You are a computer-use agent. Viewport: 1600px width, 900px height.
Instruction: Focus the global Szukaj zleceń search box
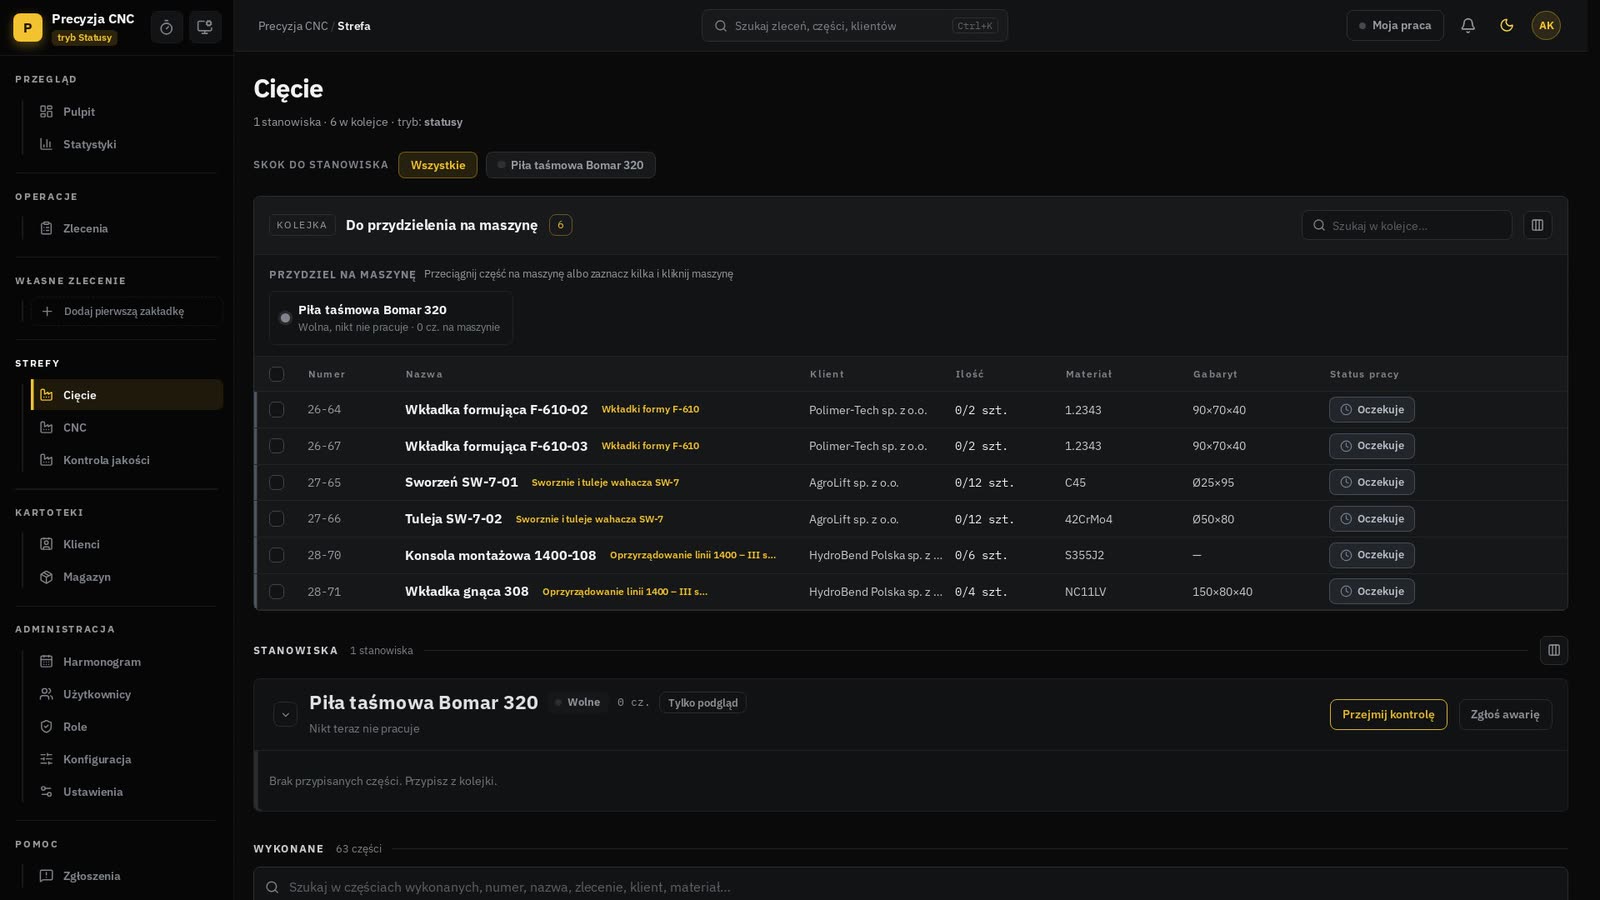[855, 26]
